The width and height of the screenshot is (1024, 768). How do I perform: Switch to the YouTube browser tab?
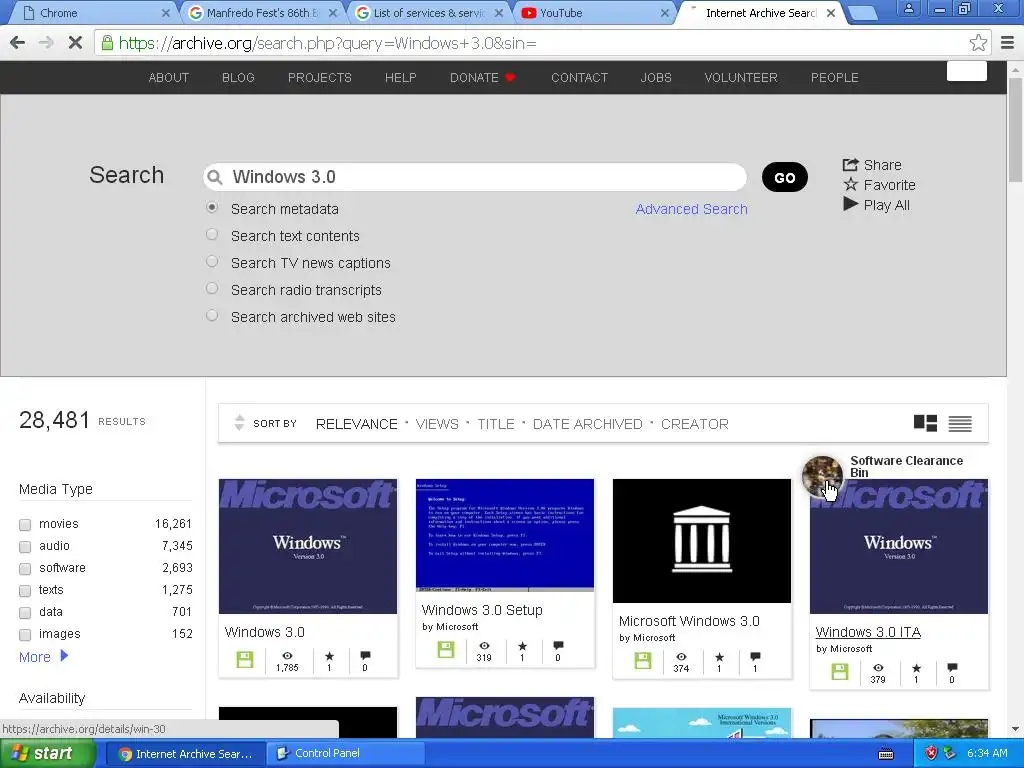tap(594, 12)
